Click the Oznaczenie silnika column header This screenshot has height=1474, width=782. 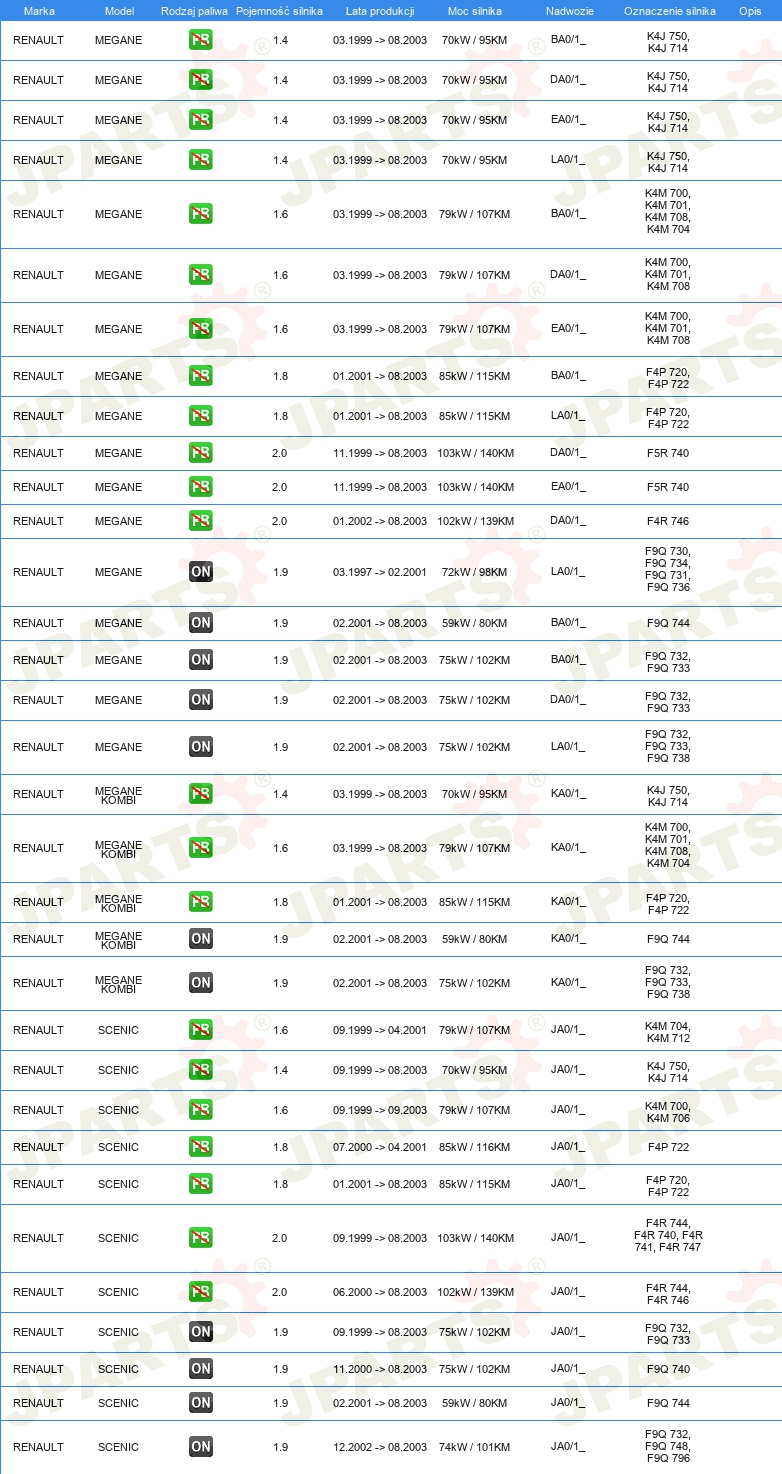point(669,10)
